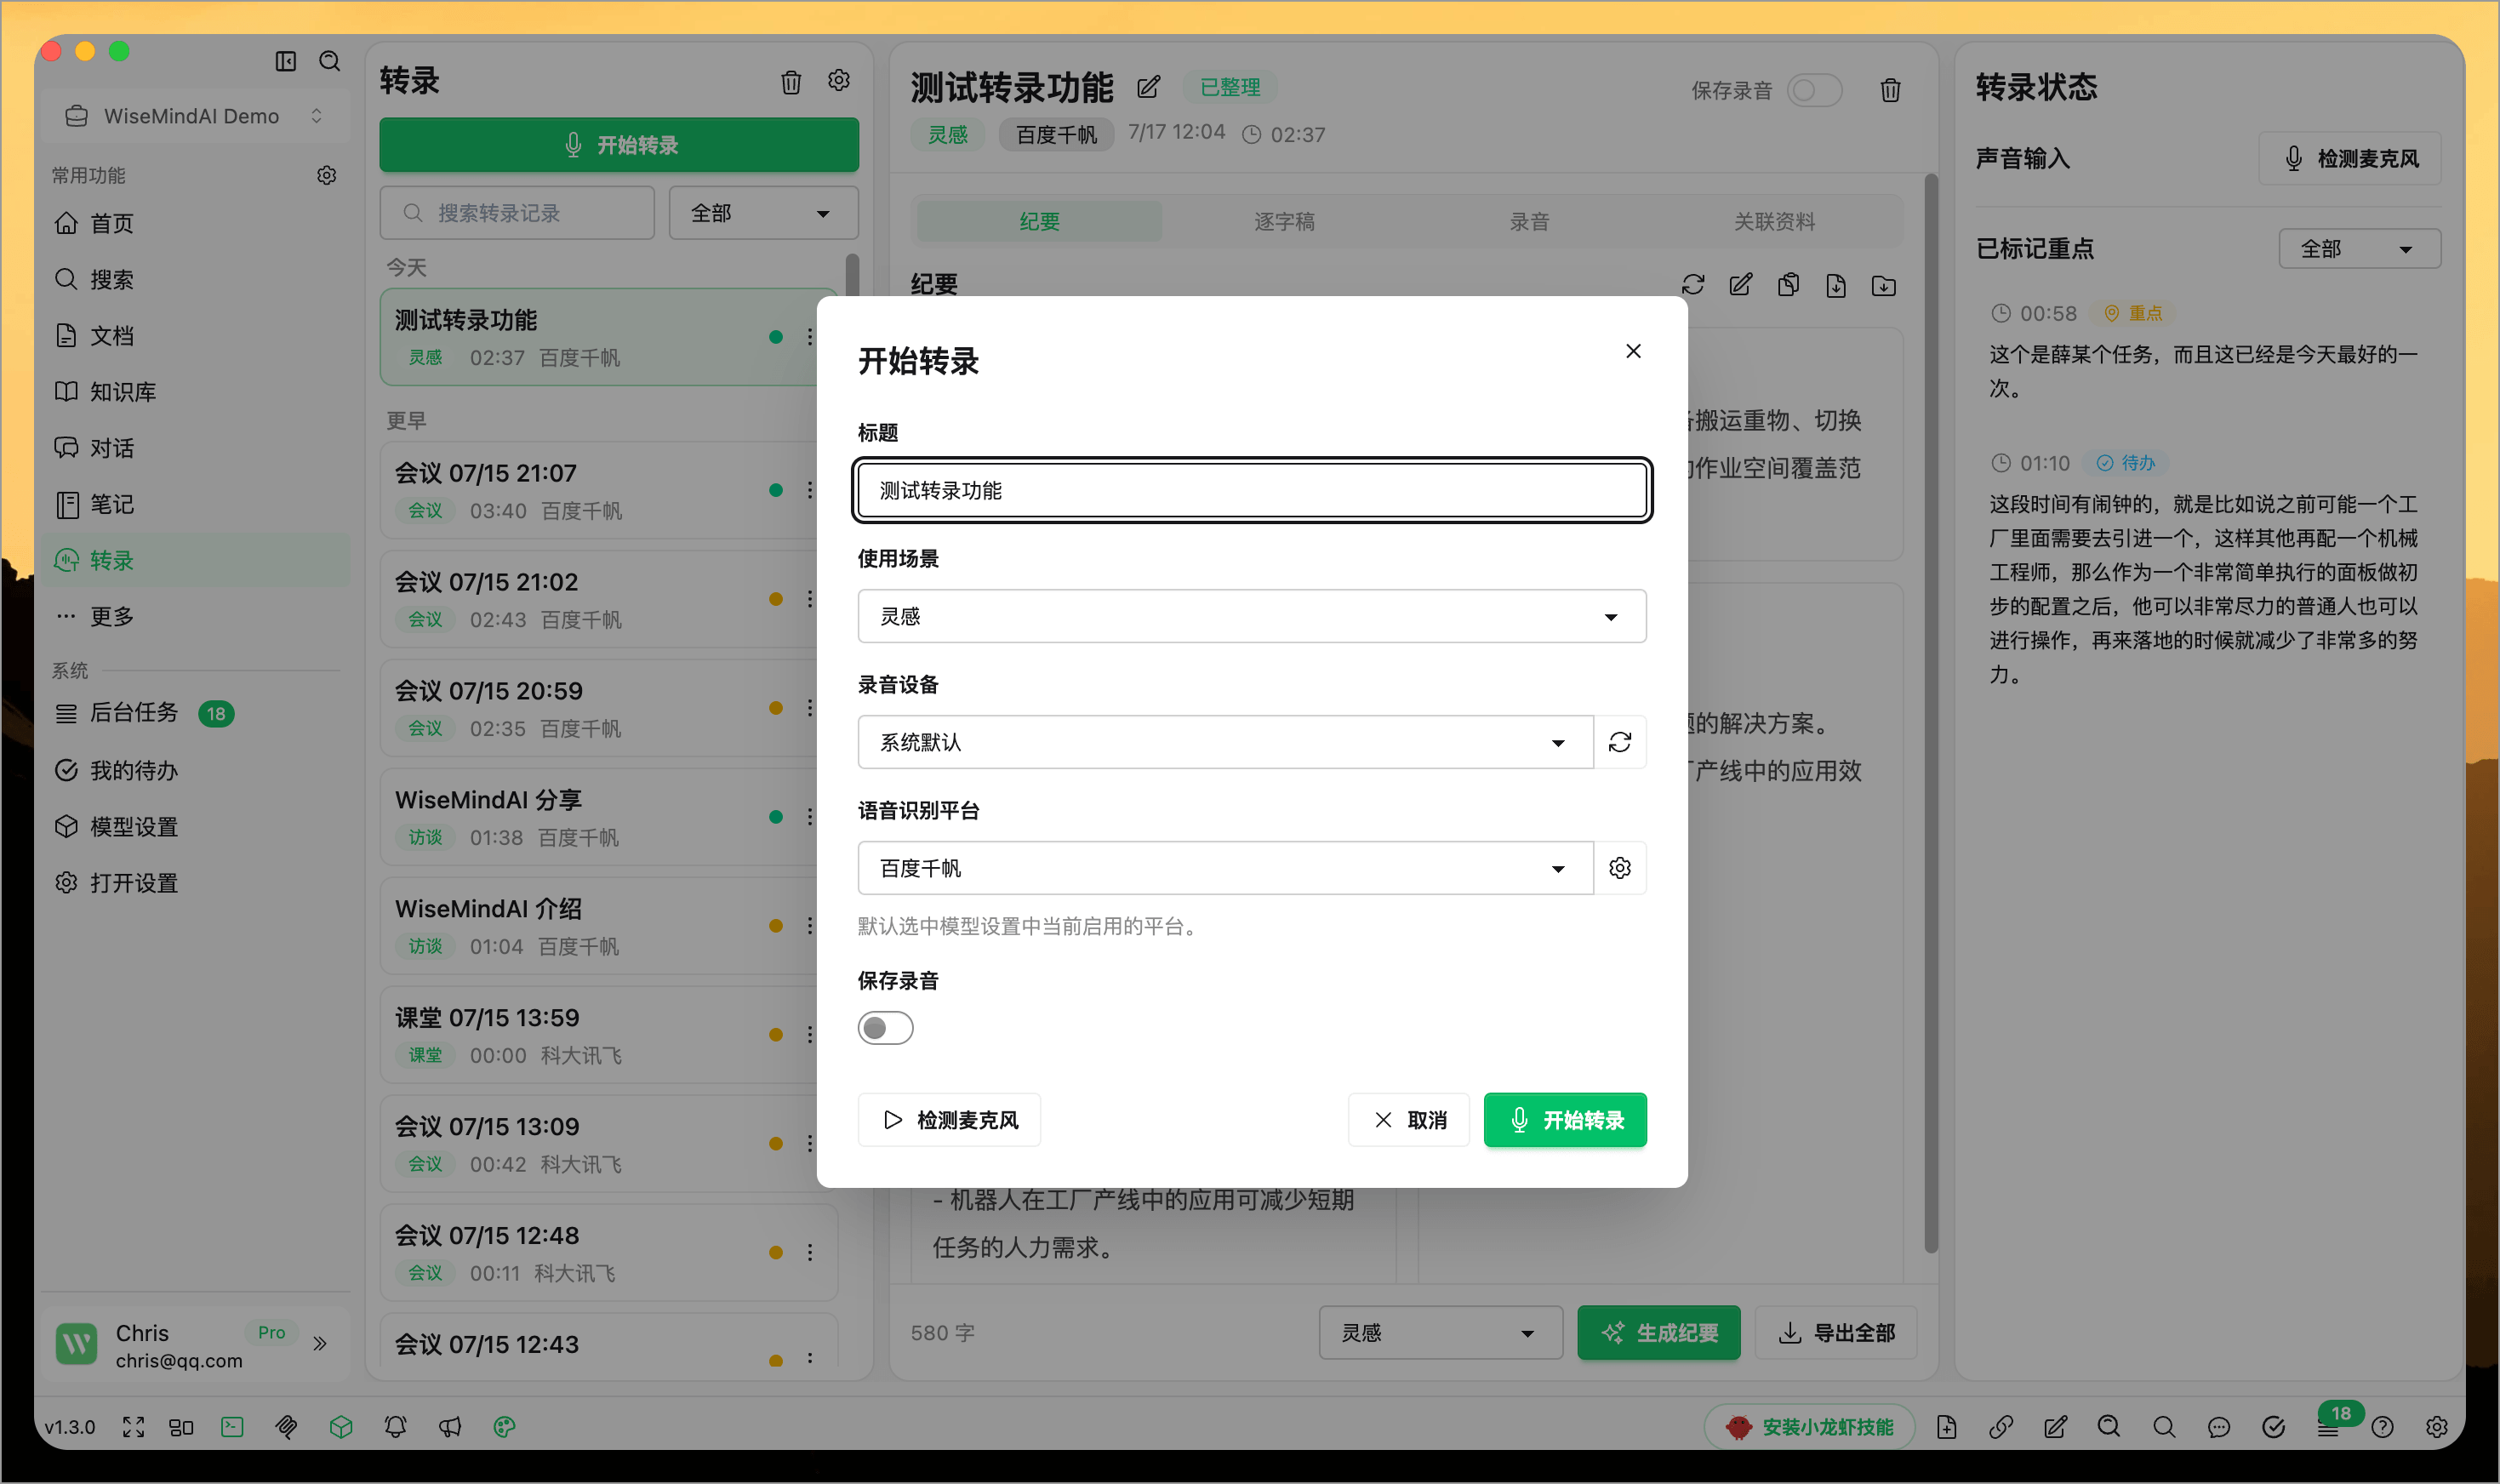Click 搜索转录记录 search field
2500x1484 pixels.
pos(516,213)
